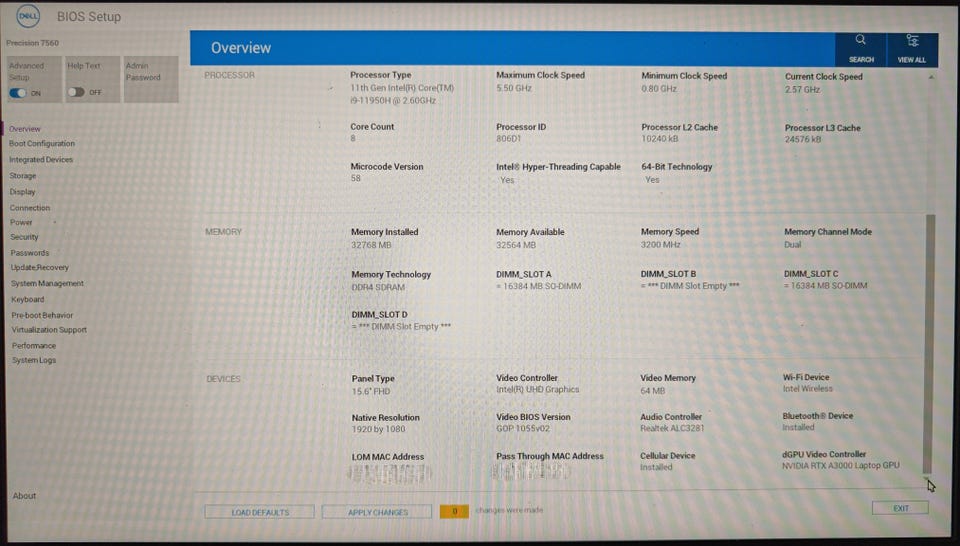Open System Logs
Image resolution: width=960 pixels, height=546 pixels.
point(34,361)
